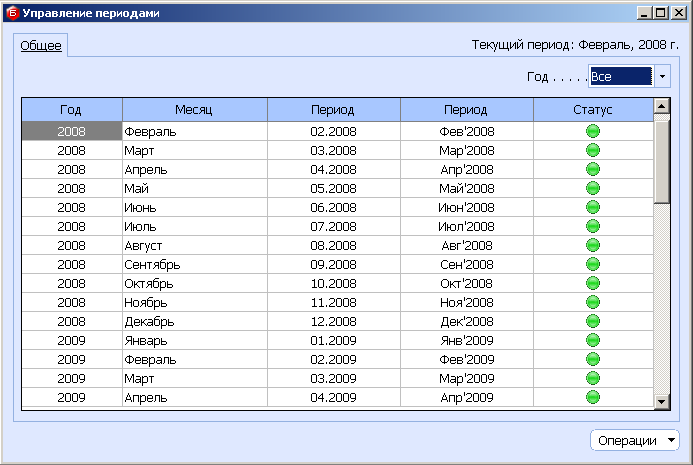Click the green status icon for January 2009
The image size is (693, 465).
593,340
